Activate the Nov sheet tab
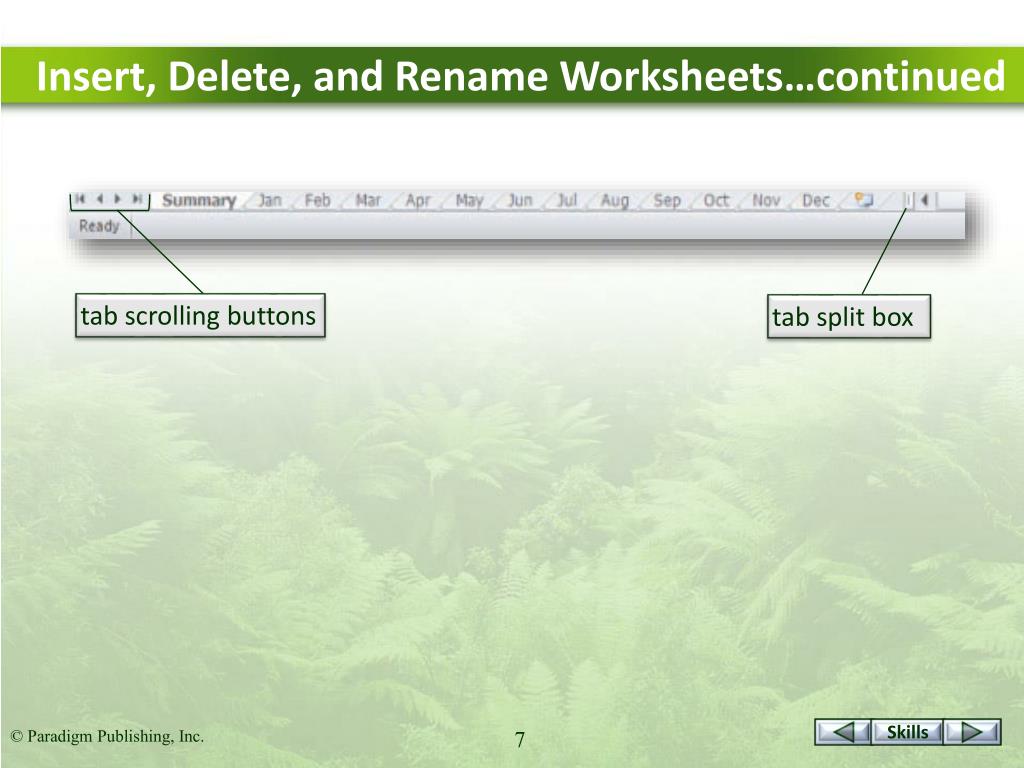This screenshot has height=768, width=1024. pos(766,200)
